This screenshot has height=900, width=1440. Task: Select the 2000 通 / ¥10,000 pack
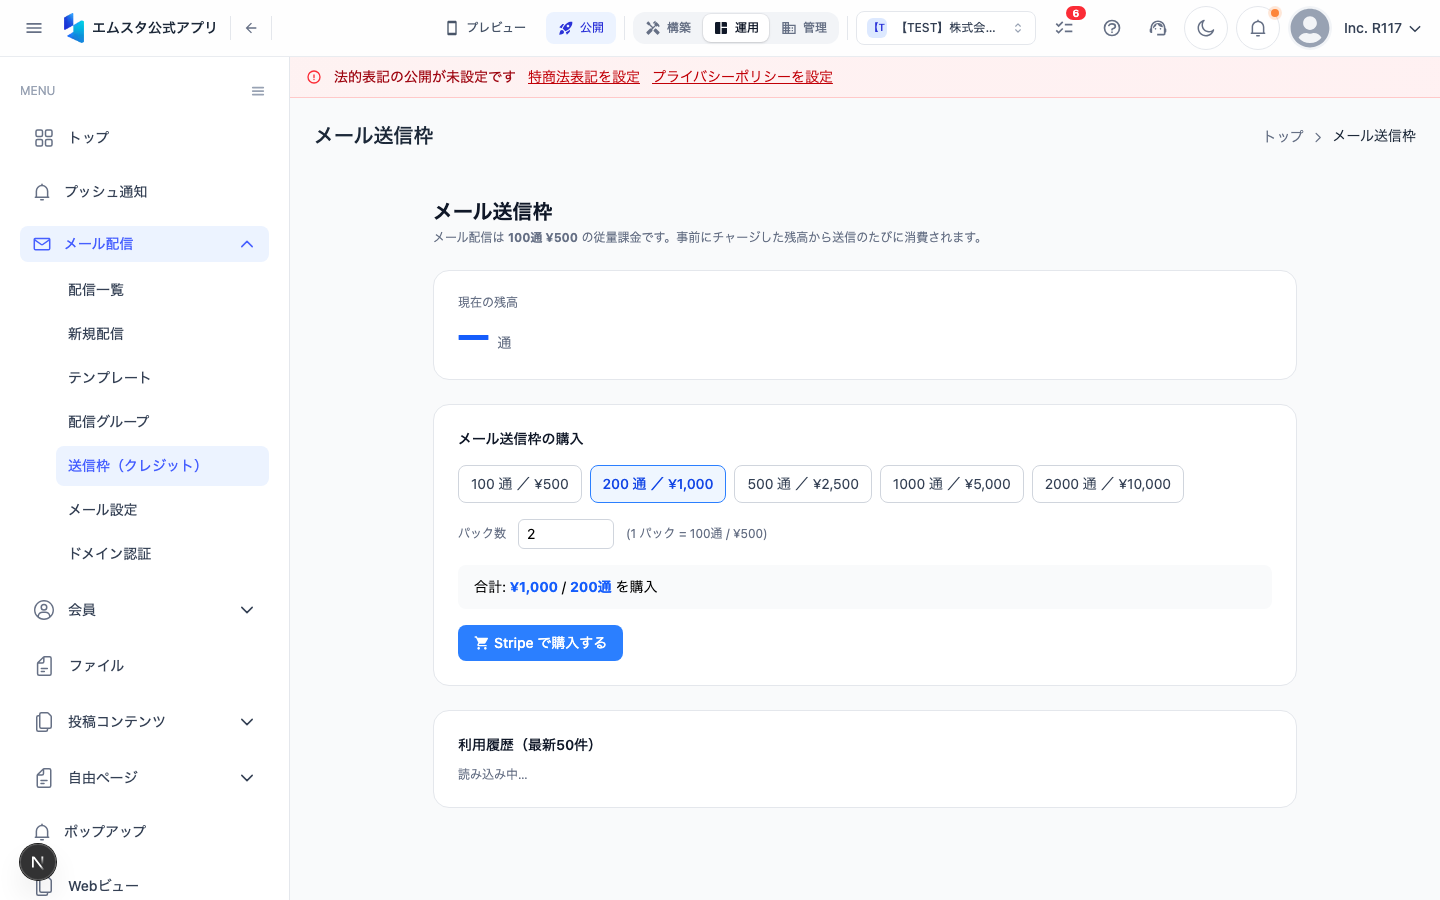(1108, 484)
